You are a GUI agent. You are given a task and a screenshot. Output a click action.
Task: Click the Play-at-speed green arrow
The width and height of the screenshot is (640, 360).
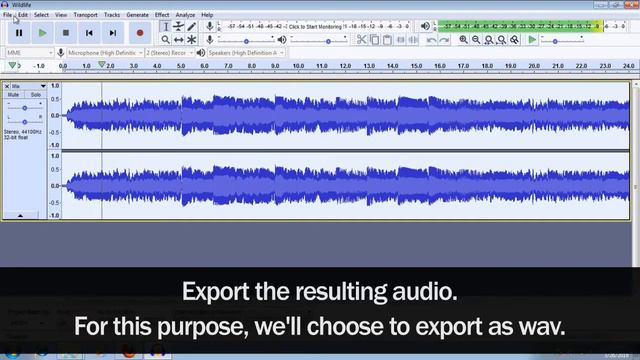tap(532, 40)
